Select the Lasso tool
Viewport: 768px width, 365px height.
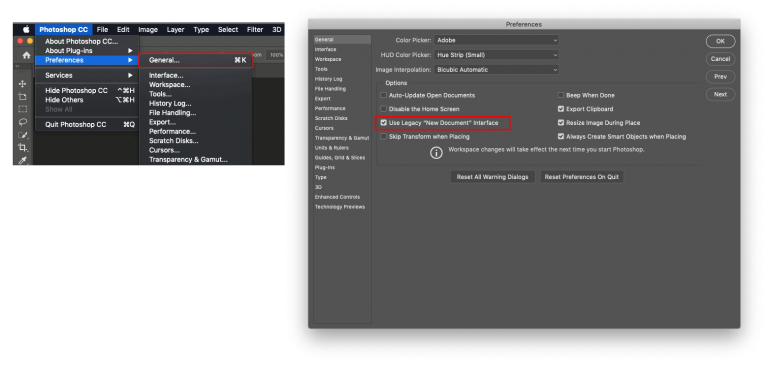tap(23, 122)
